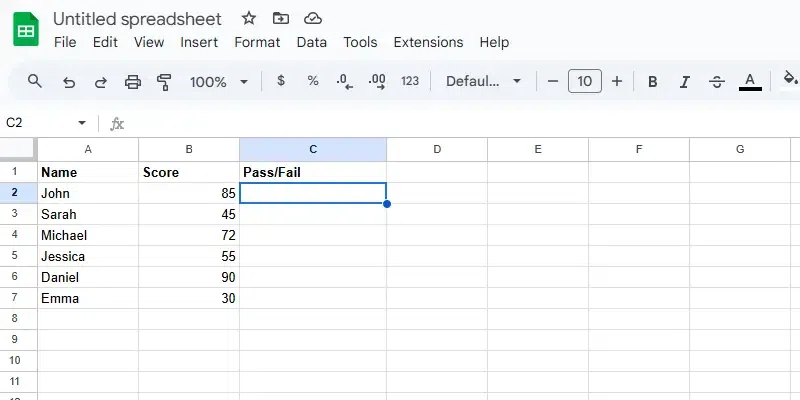Screen dimensions: 800x400
Task: Expand the font family dropdown
Action: pyautogui.click(x=484, y=82)
